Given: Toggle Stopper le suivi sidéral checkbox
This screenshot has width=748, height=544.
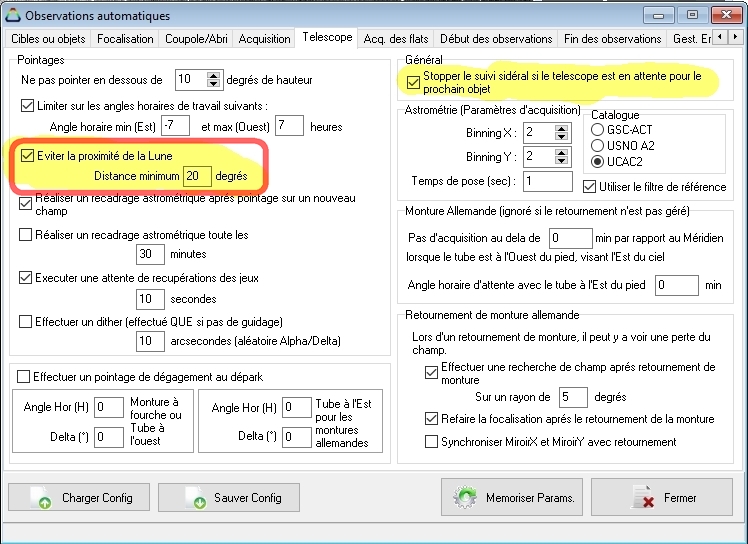Looking at the screenshot, I should pos(414,82).
